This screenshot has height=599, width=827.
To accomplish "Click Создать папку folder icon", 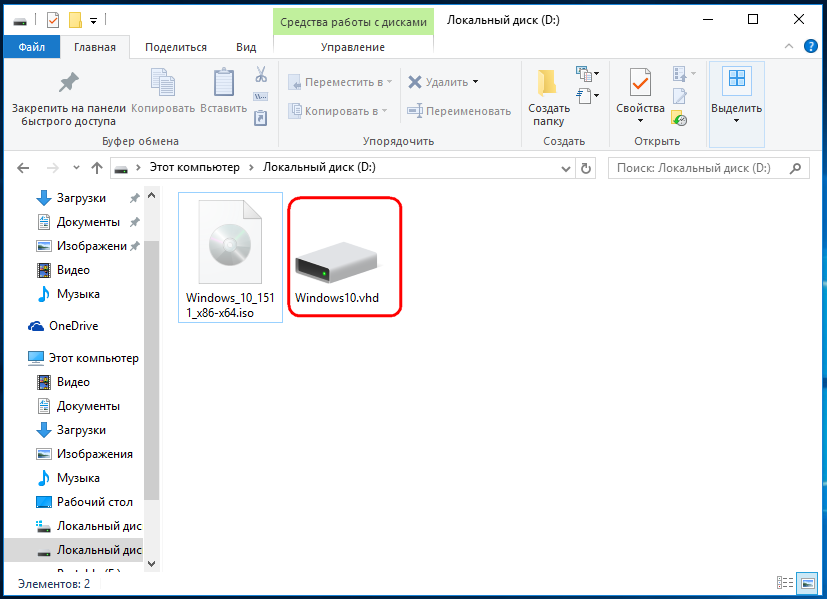I will [547, 83].
